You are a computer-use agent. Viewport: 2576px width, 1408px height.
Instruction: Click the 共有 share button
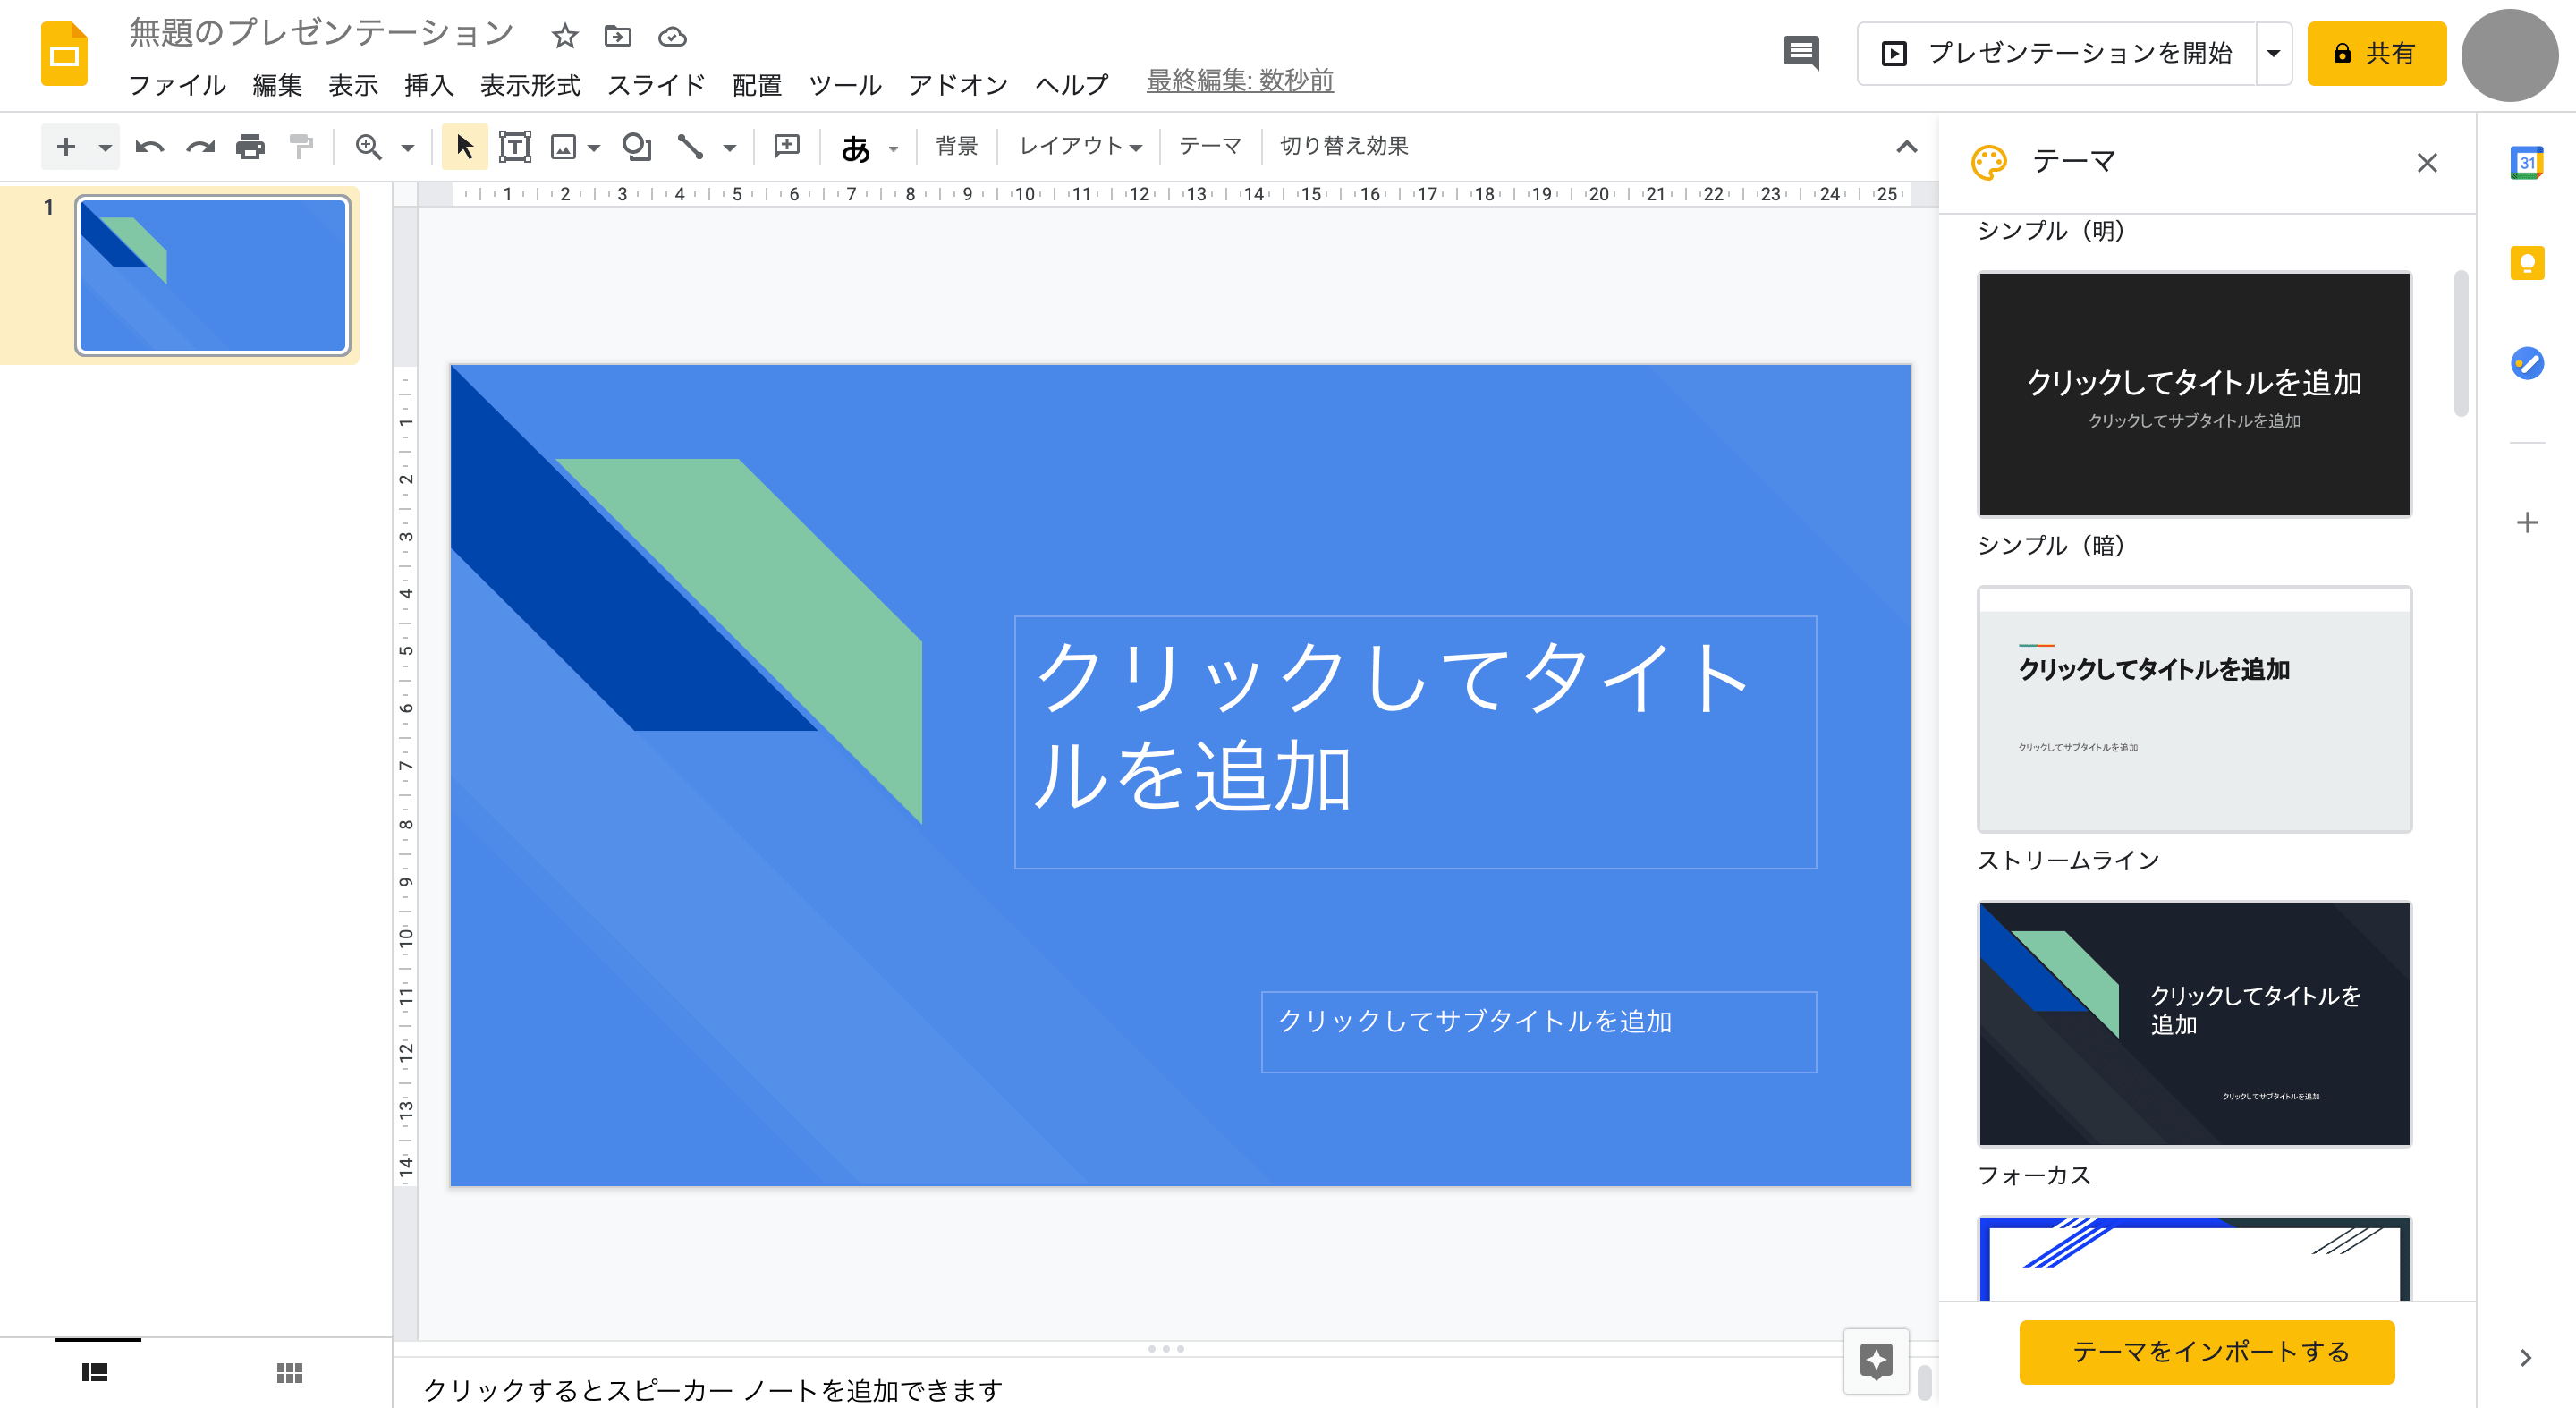click(x=2376, y=53)
